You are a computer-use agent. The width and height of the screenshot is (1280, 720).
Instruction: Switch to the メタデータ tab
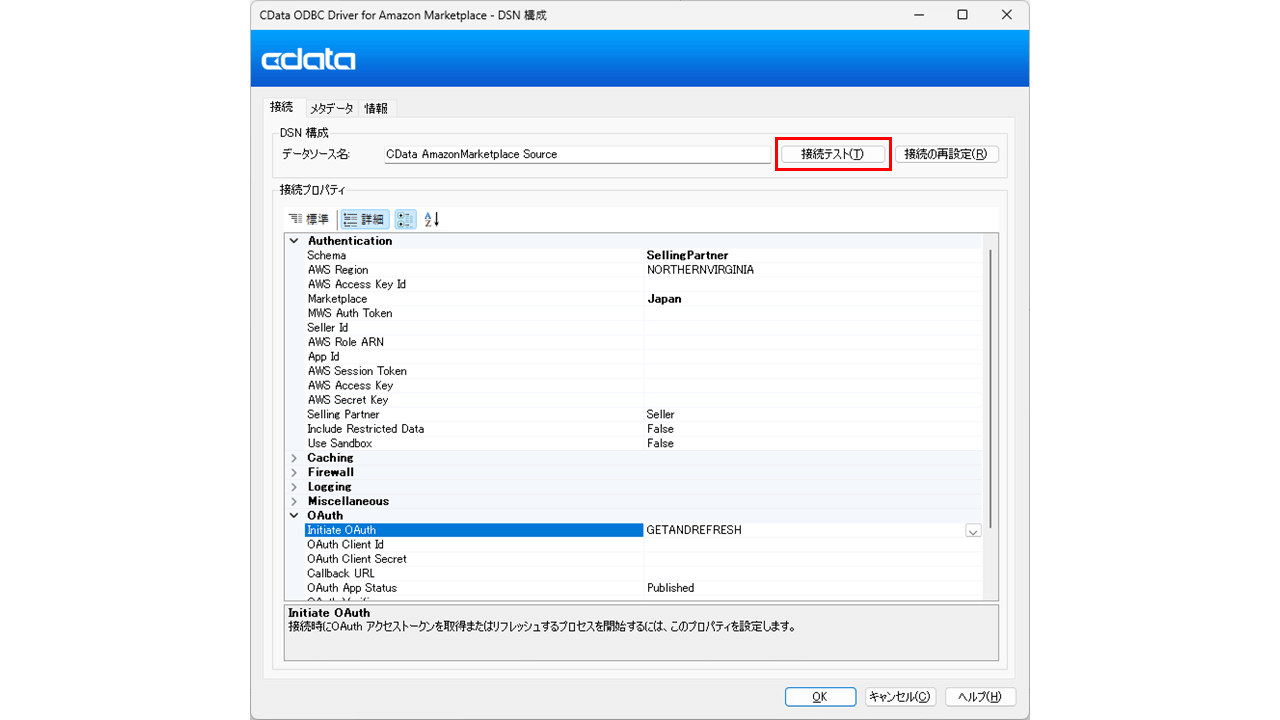[x=331, y=109]
